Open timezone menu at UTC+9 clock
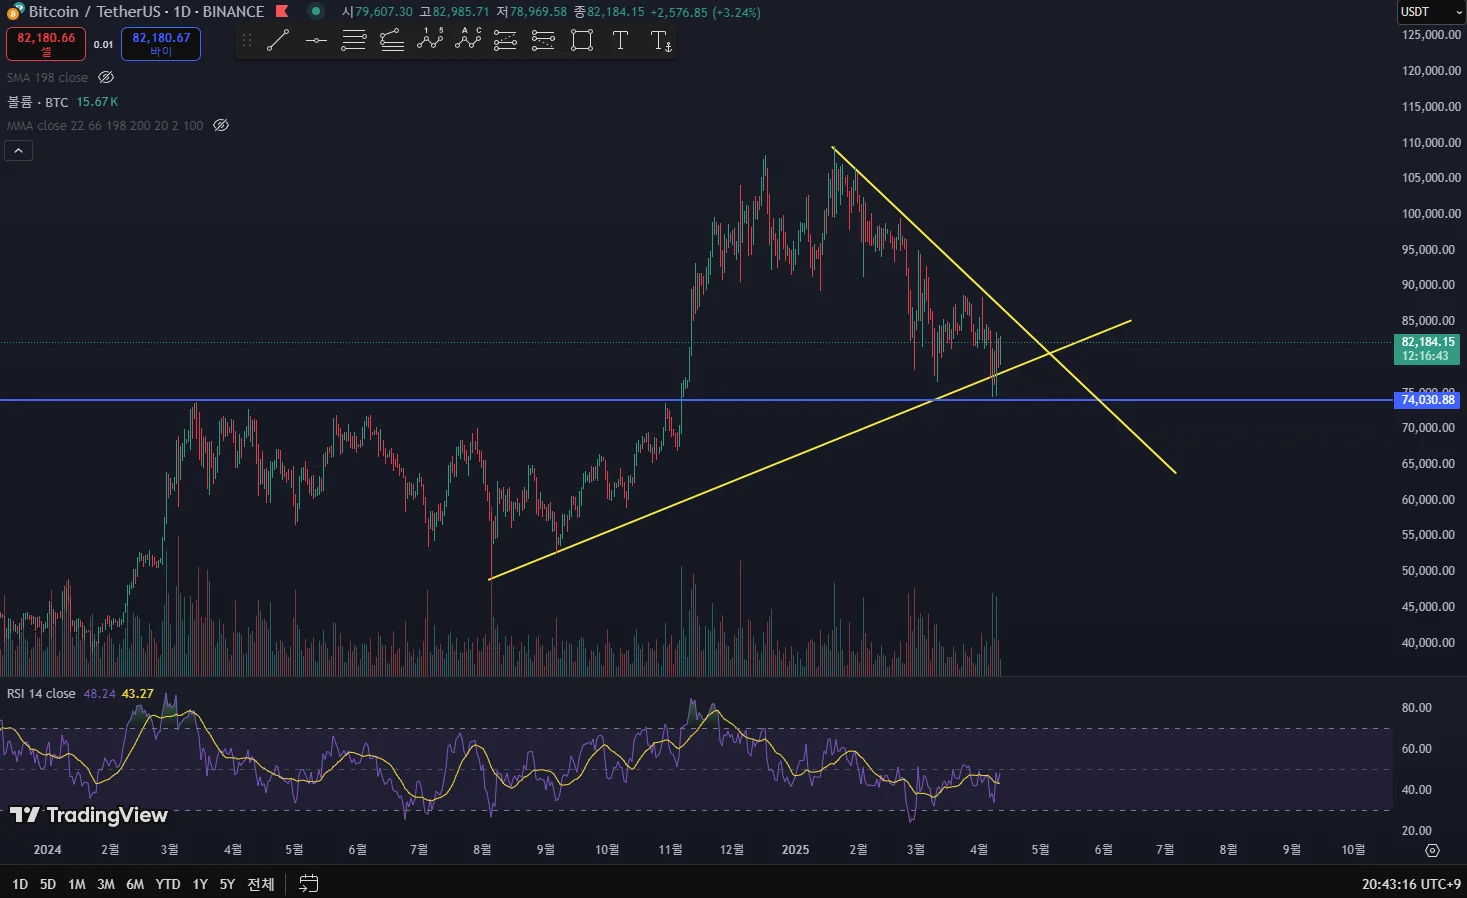The height and width of the screenshot is (898, 1467). coord(1411,884)
